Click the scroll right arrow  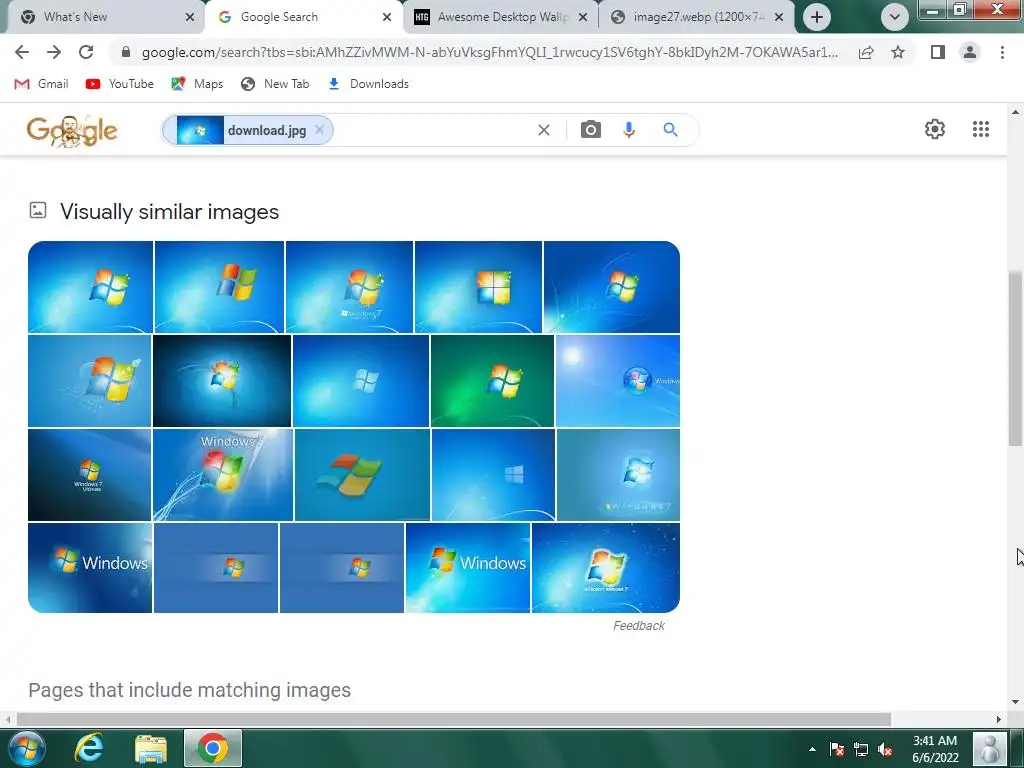click(x=999, y=719)
